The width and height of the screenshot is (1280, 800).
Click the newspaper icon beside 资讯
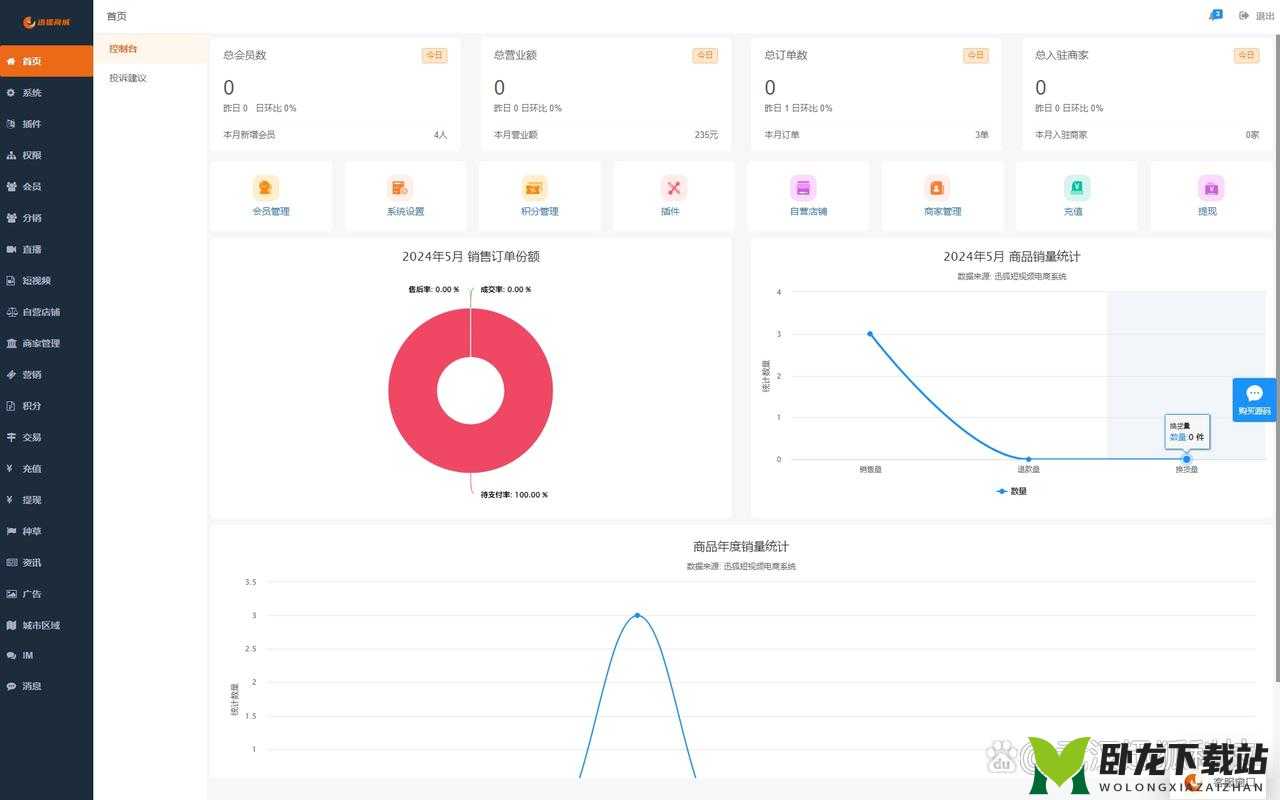[x=11, y=562]
